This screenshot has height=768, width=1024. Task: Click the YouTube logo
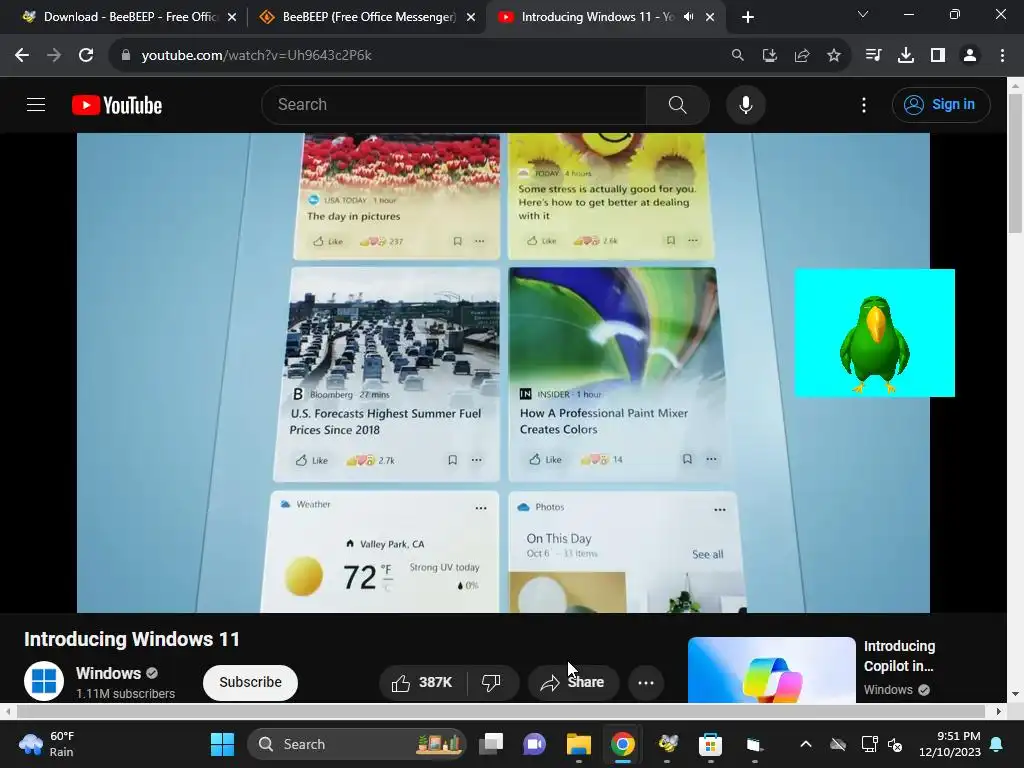pyautogui.click(x=117, y=105)
